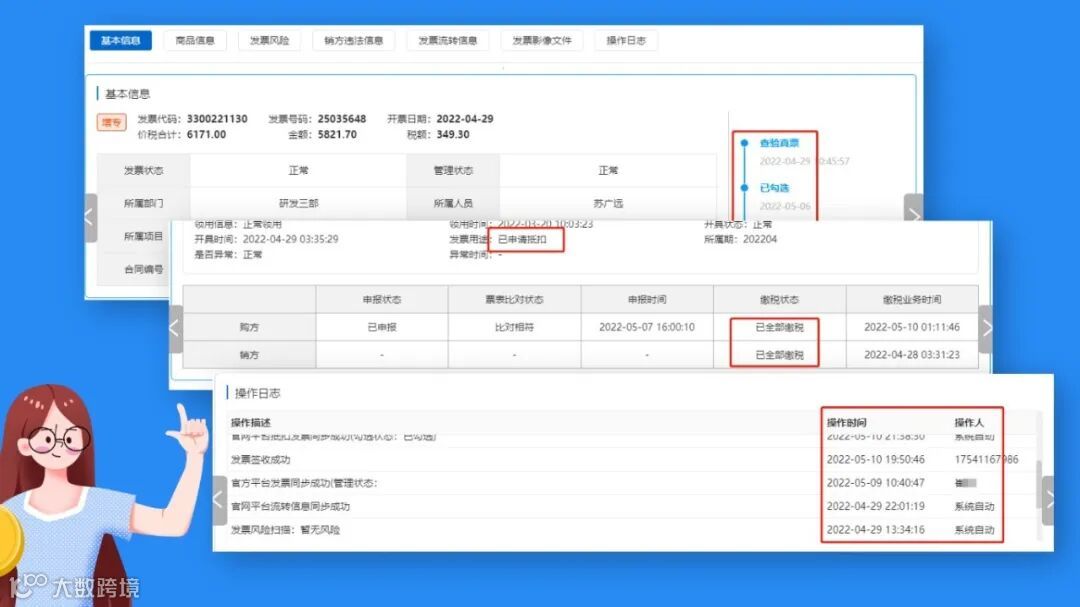The height and width of the screenshot is (607, 1080).
Task: Click the 官网平台流转信息同步成功 log entry
Action: click(290, 506)
